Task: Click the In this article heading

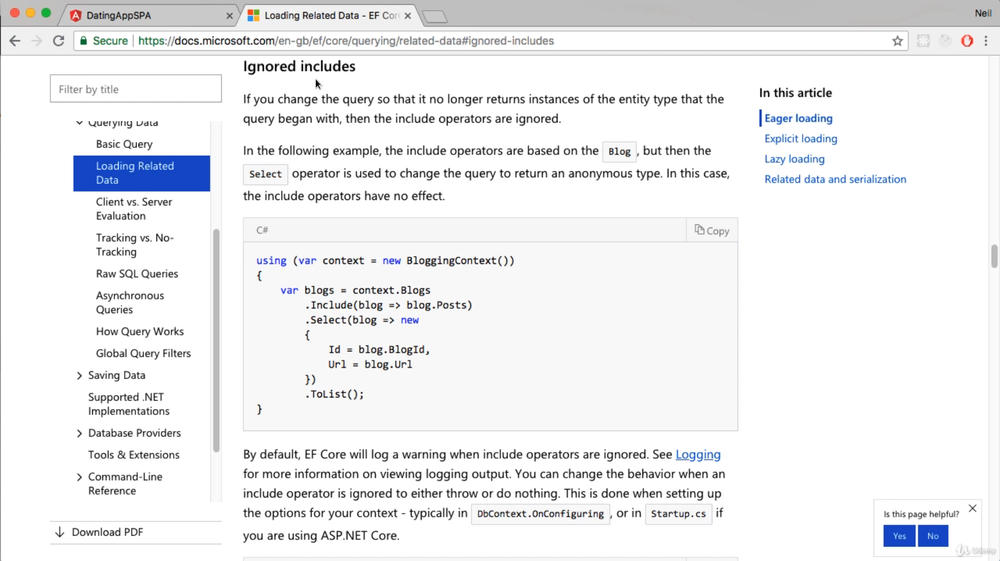Action: coord(795,93)
